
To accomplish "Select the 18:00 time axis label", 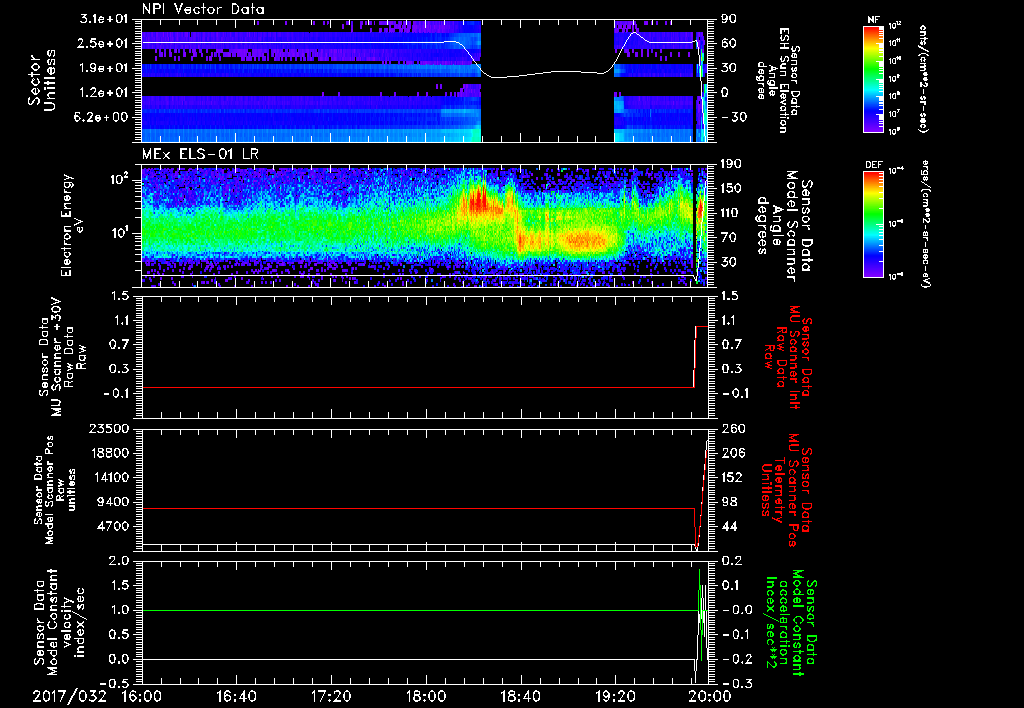I will [425, 696].
